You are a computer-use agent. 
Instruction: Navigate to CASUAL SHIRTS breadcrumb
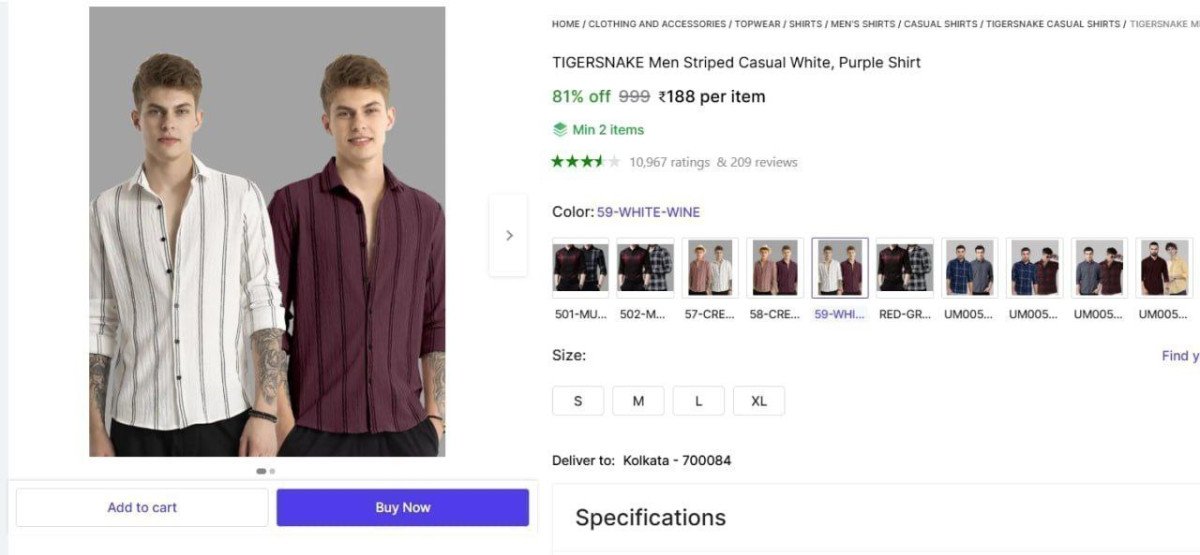point(940,24)
